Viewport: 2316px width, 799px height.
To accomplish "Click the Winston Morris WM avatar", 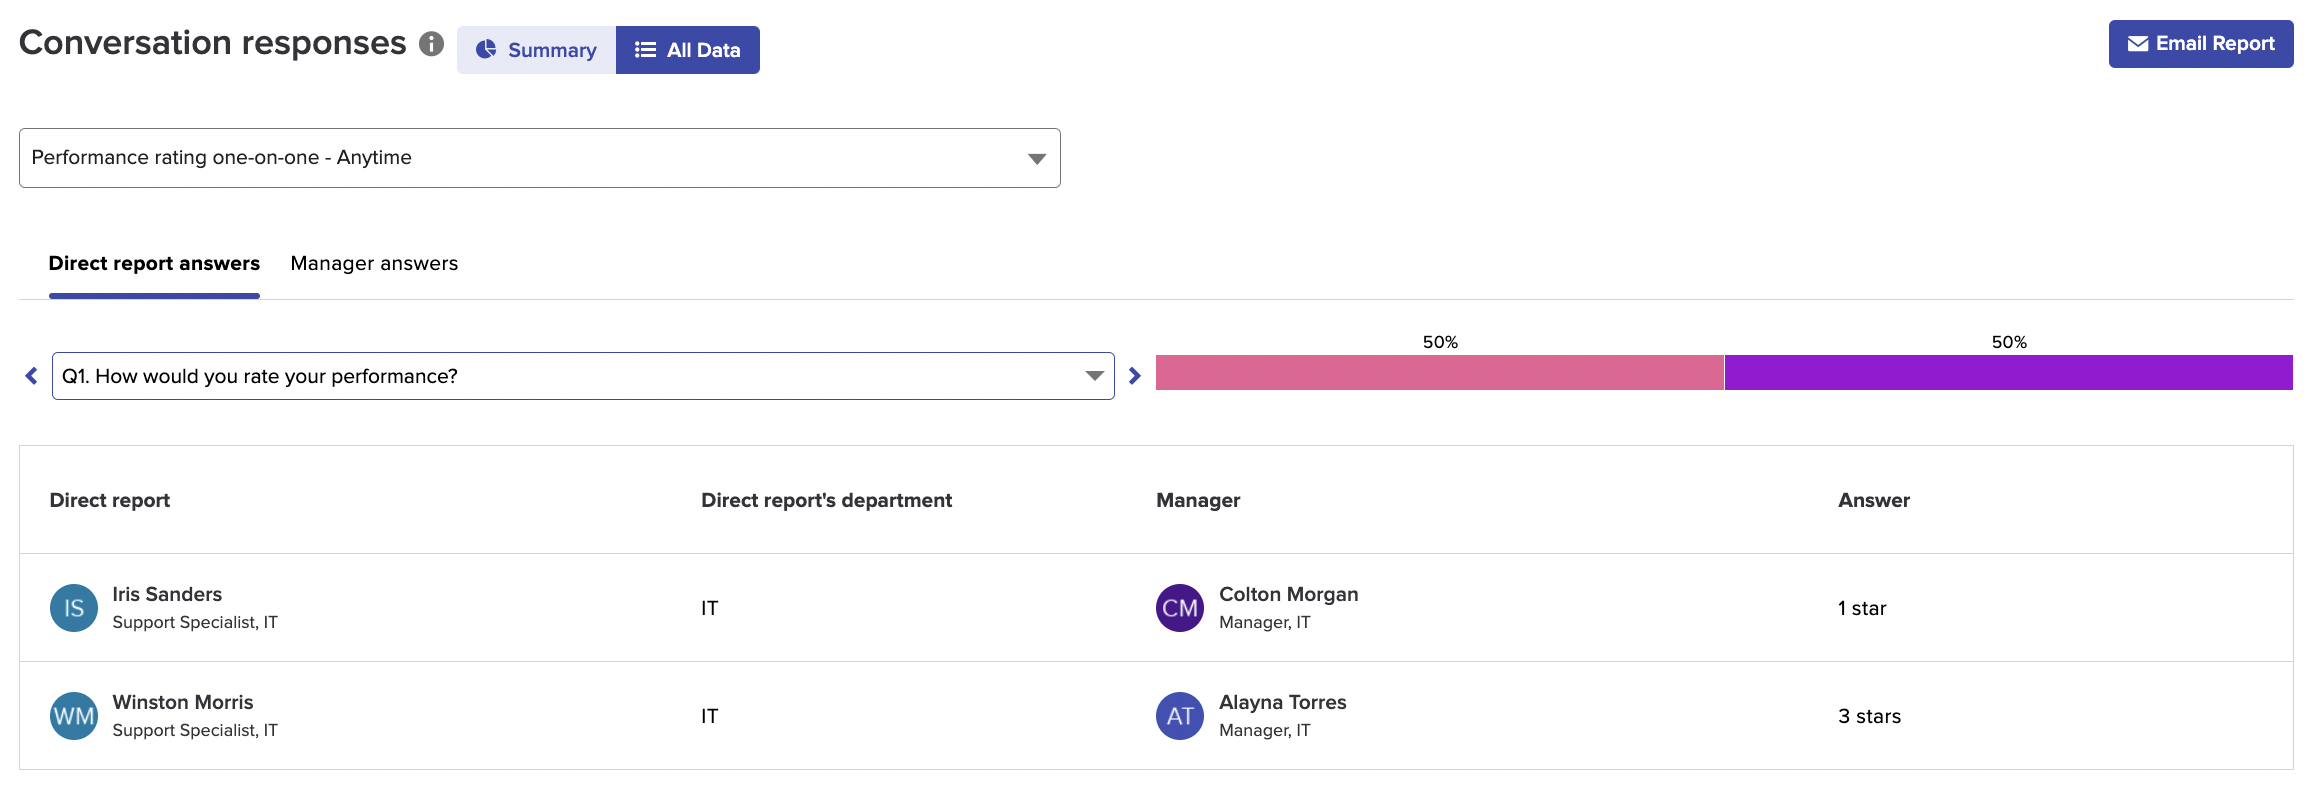I will [74, 716].
